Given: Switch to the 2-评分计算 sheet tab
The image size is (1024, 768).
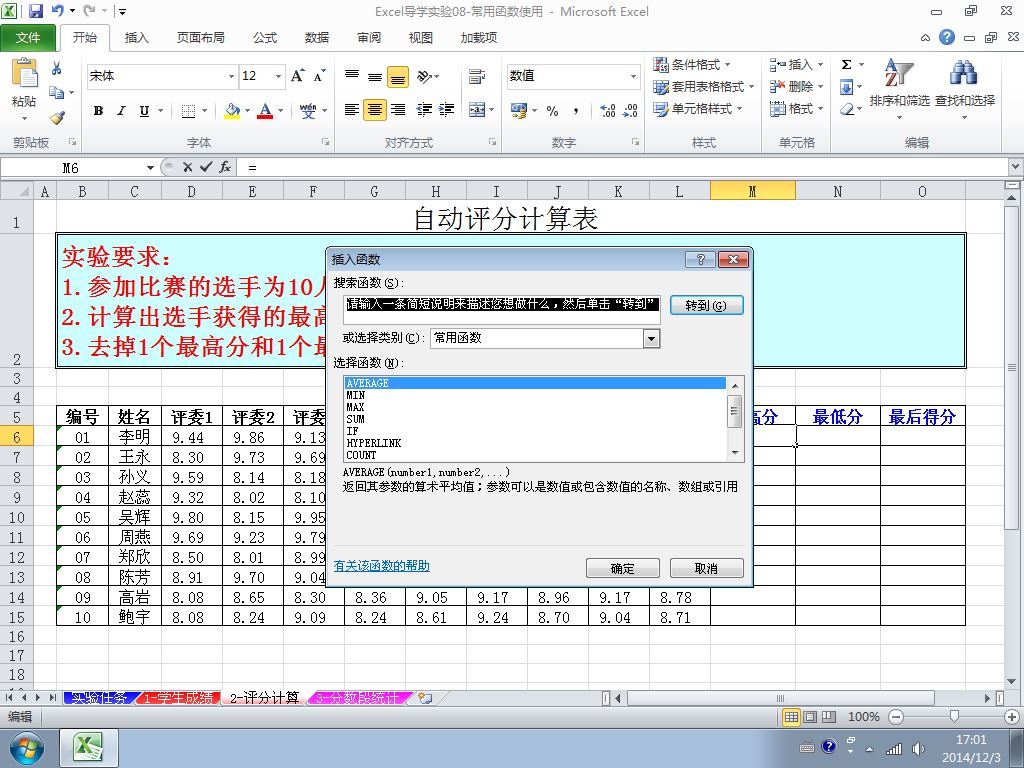Looking at the screenshot, I should 264,697.
